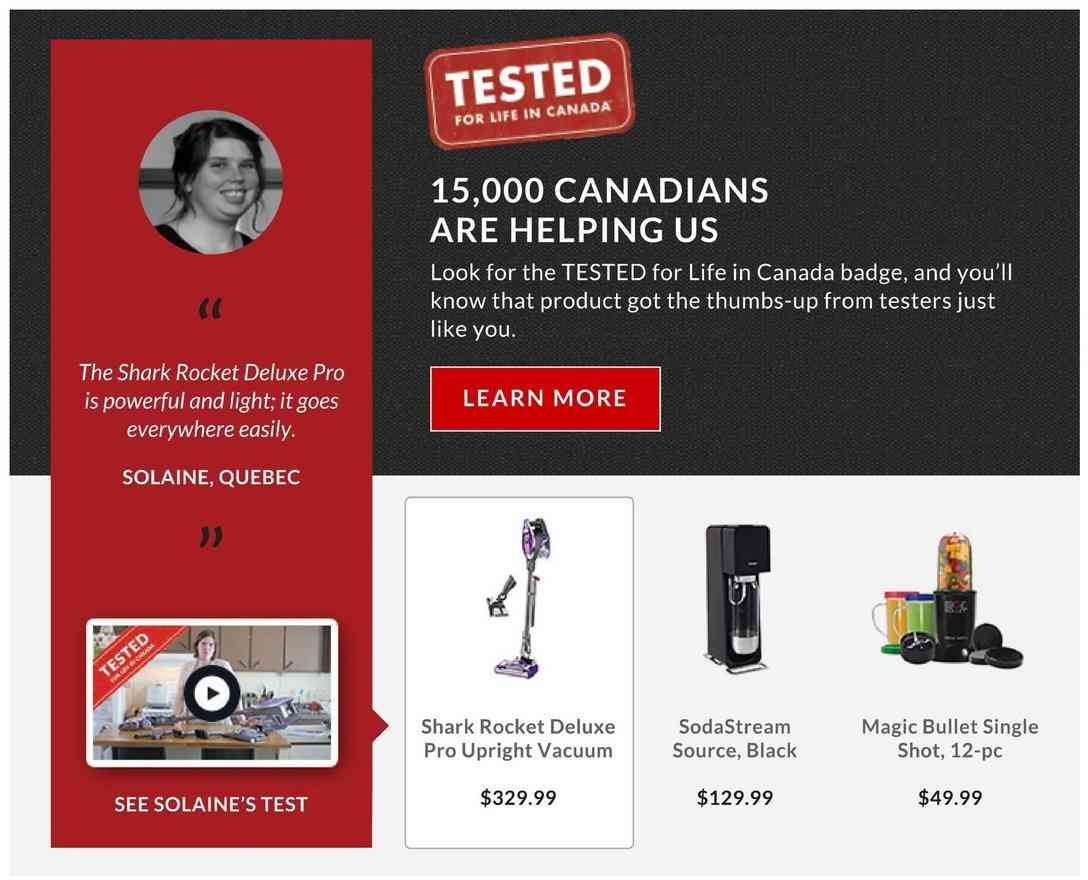
Task: Play Solaine's test video
Action: click(211, 692)
